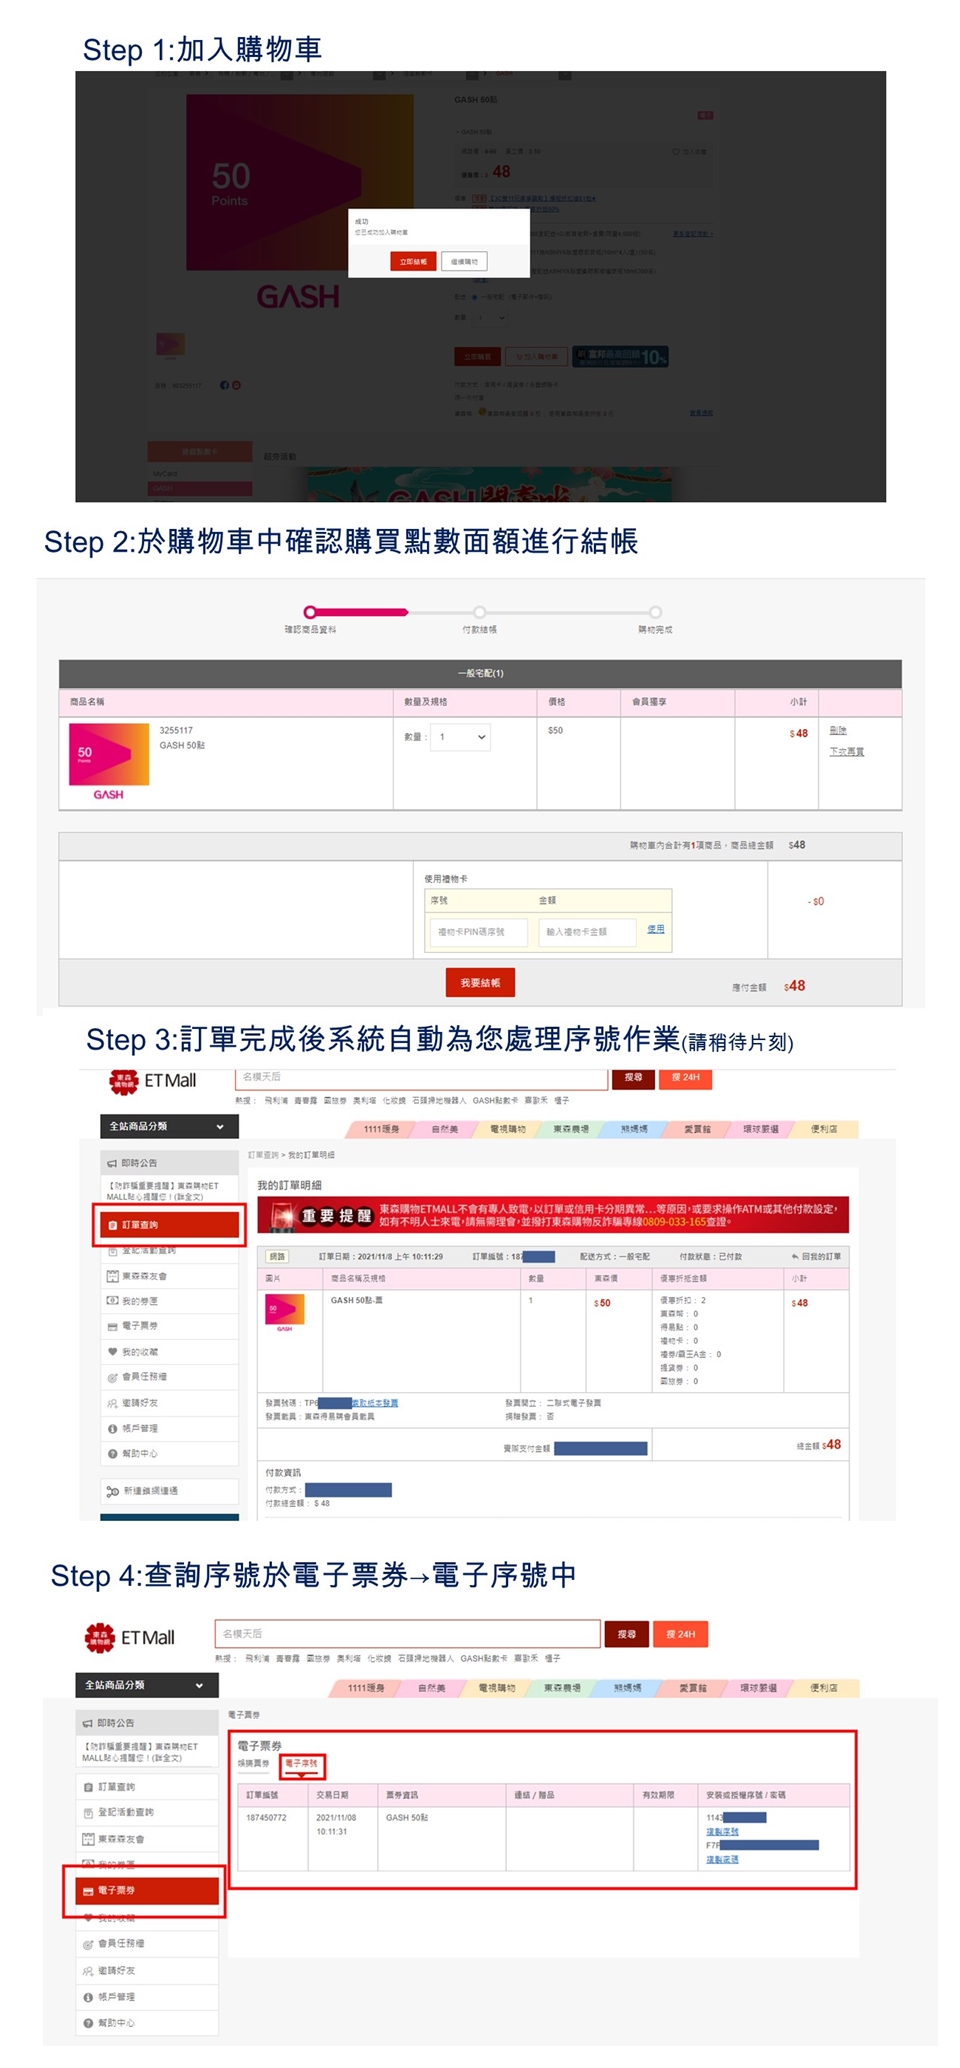Expand 全站商品分類 dropdown in Step 4
This screenshot has height=2068, width=960.
point(146,1685)
